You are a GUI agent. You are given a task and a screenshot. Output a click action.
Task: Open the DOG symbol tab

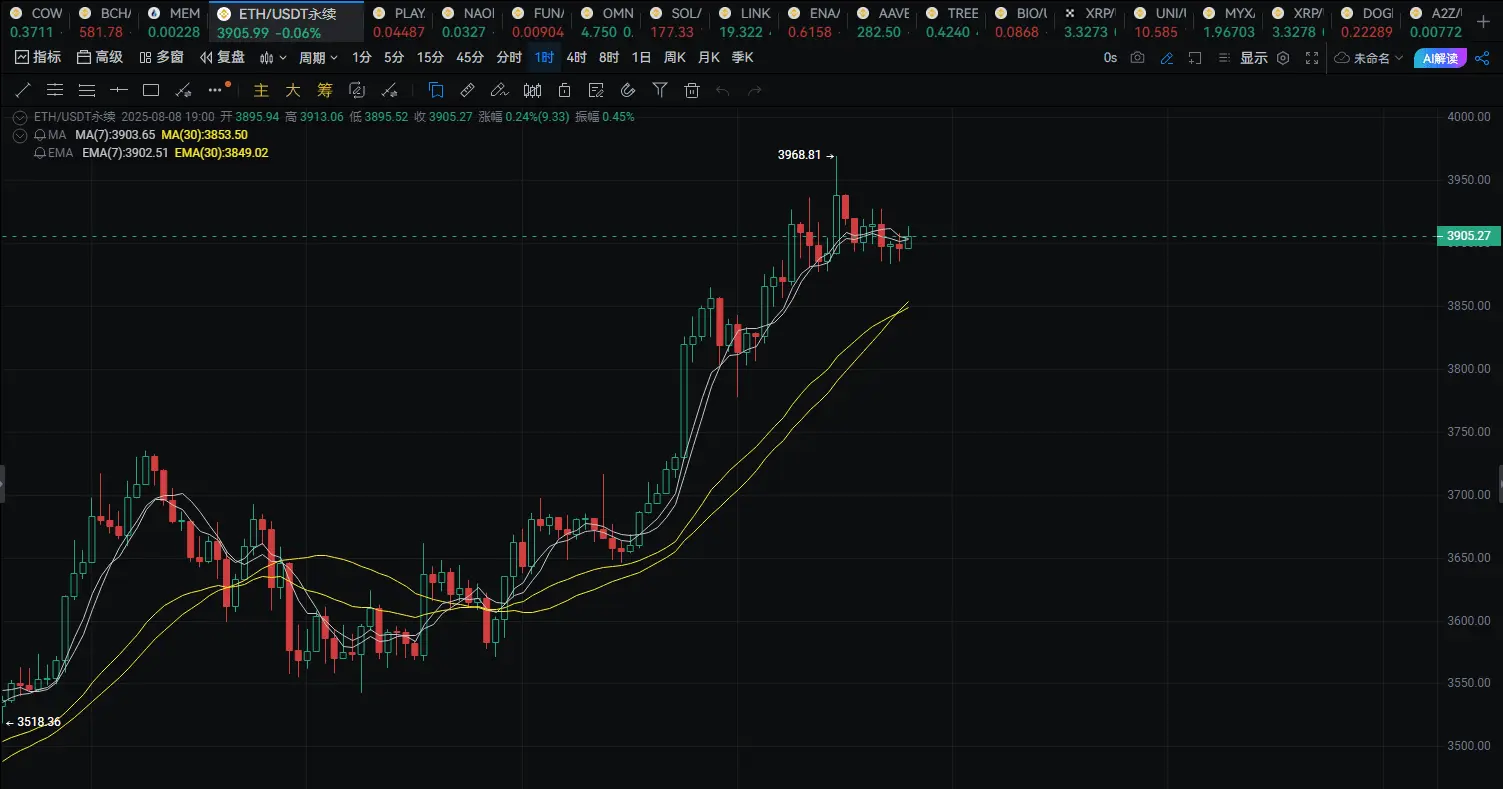coord(1365,21)
